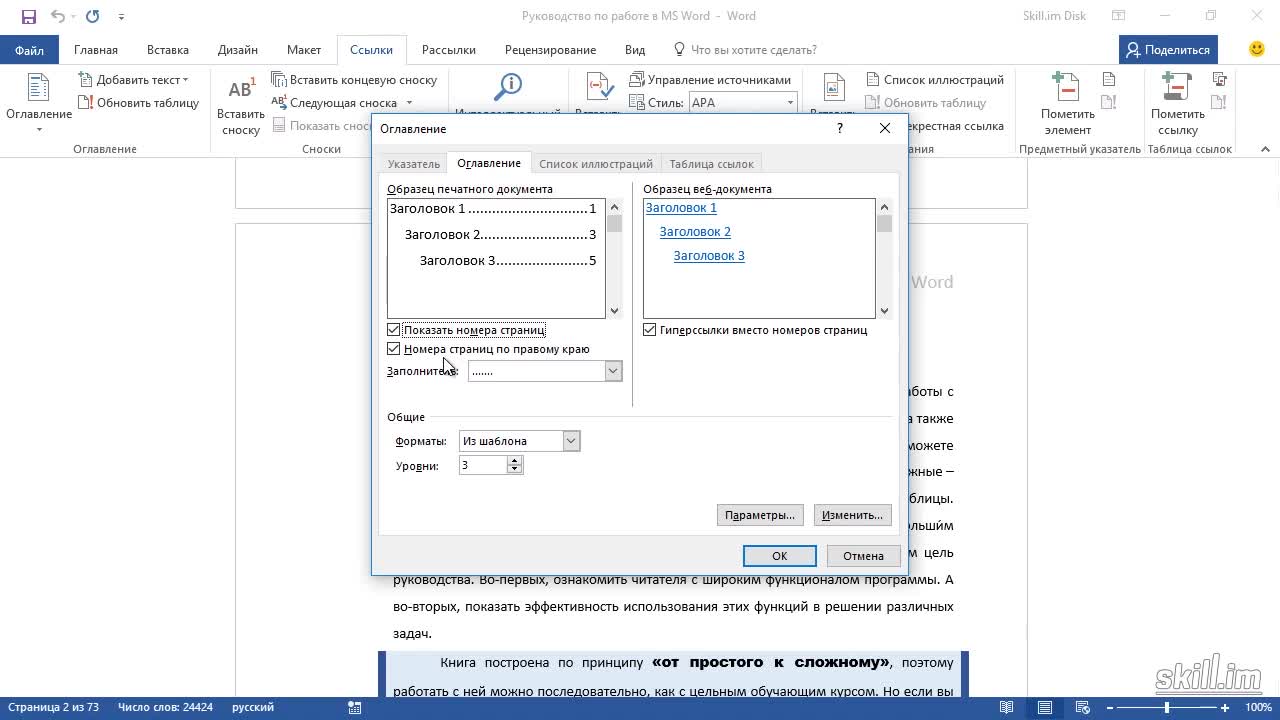Click Список иллюстраций
1280x720 pixels.
pyautogui.click(x=934, y=80)
